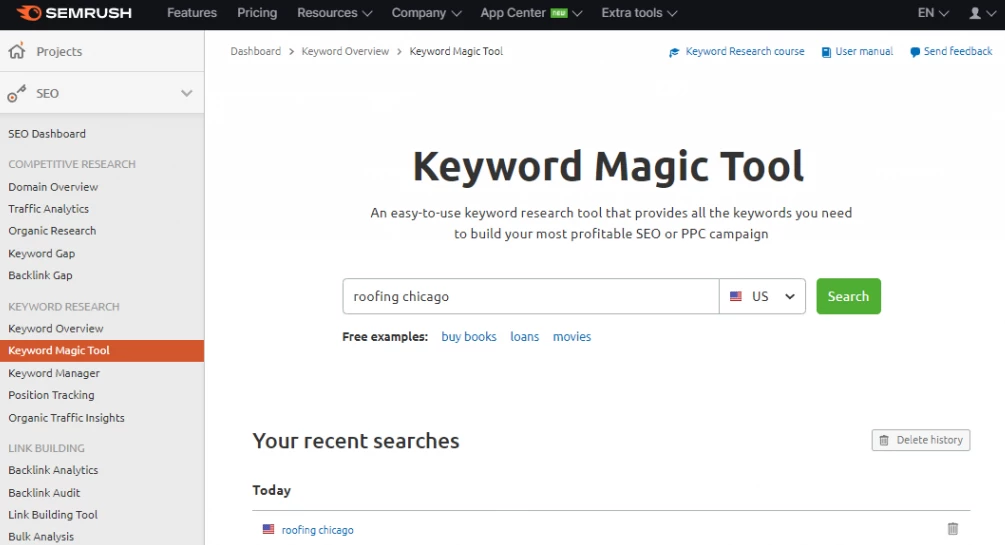Open the Projects home icon

click(17, 51)
